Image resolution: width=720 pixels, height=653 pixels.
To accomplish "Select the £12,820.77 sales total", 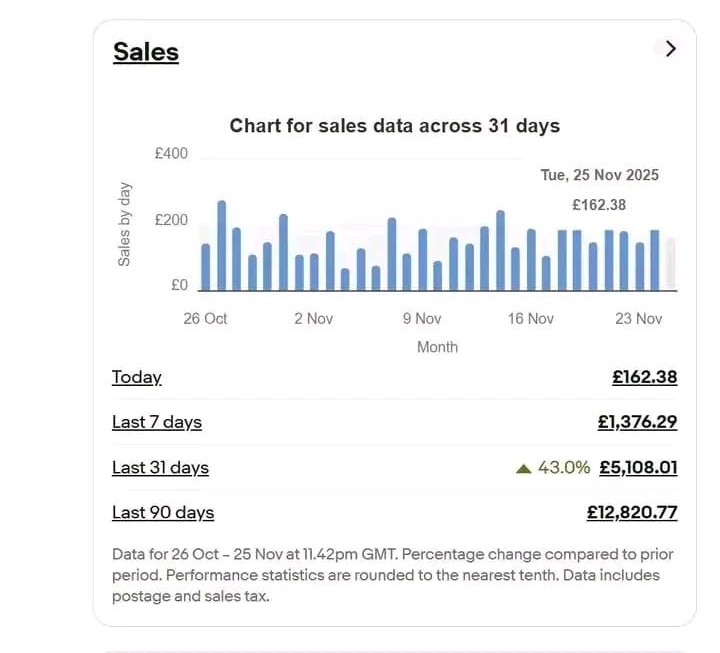I will coord(632,512).
